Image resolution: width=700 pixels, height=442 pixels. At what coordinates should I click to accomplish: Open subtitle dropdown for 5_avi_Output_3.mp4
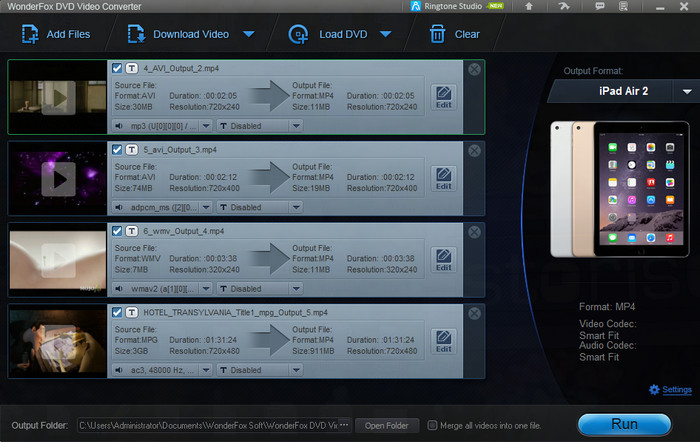coord(296,207)
